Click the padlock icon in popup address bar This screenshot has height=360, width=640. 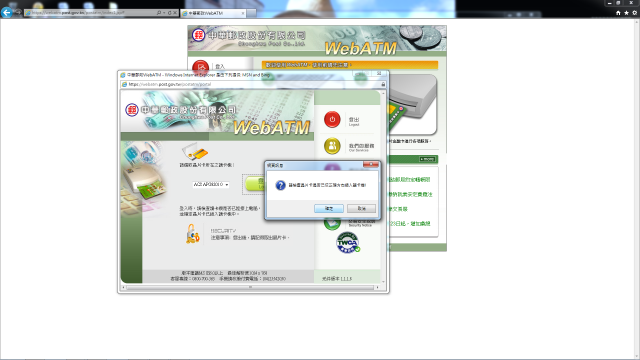(383, 84)
